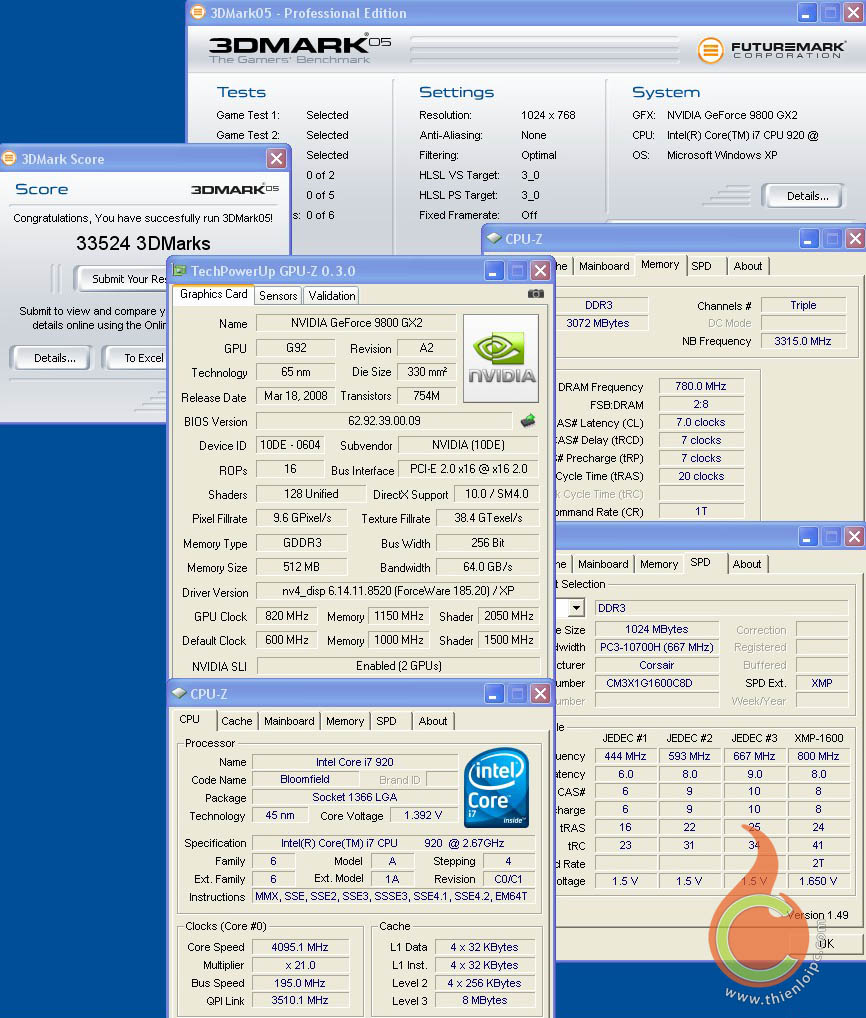Click the Bandwidth 64.0 GB/s field
The height and width of the screenshot is (1018, 866).
488,567
